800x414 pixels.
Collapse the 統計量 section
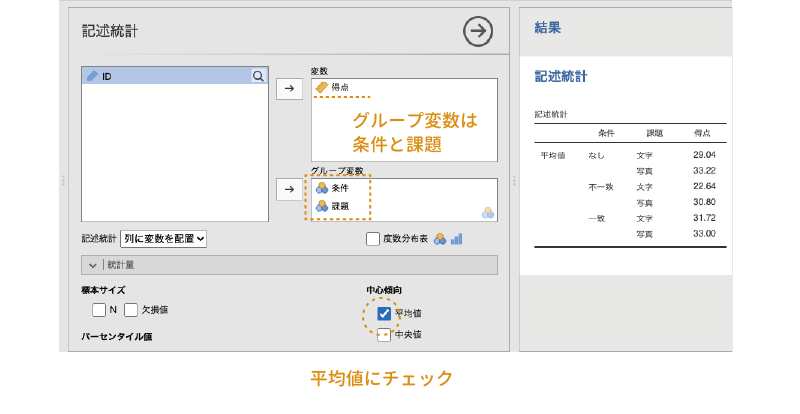(x=93, y=265)
